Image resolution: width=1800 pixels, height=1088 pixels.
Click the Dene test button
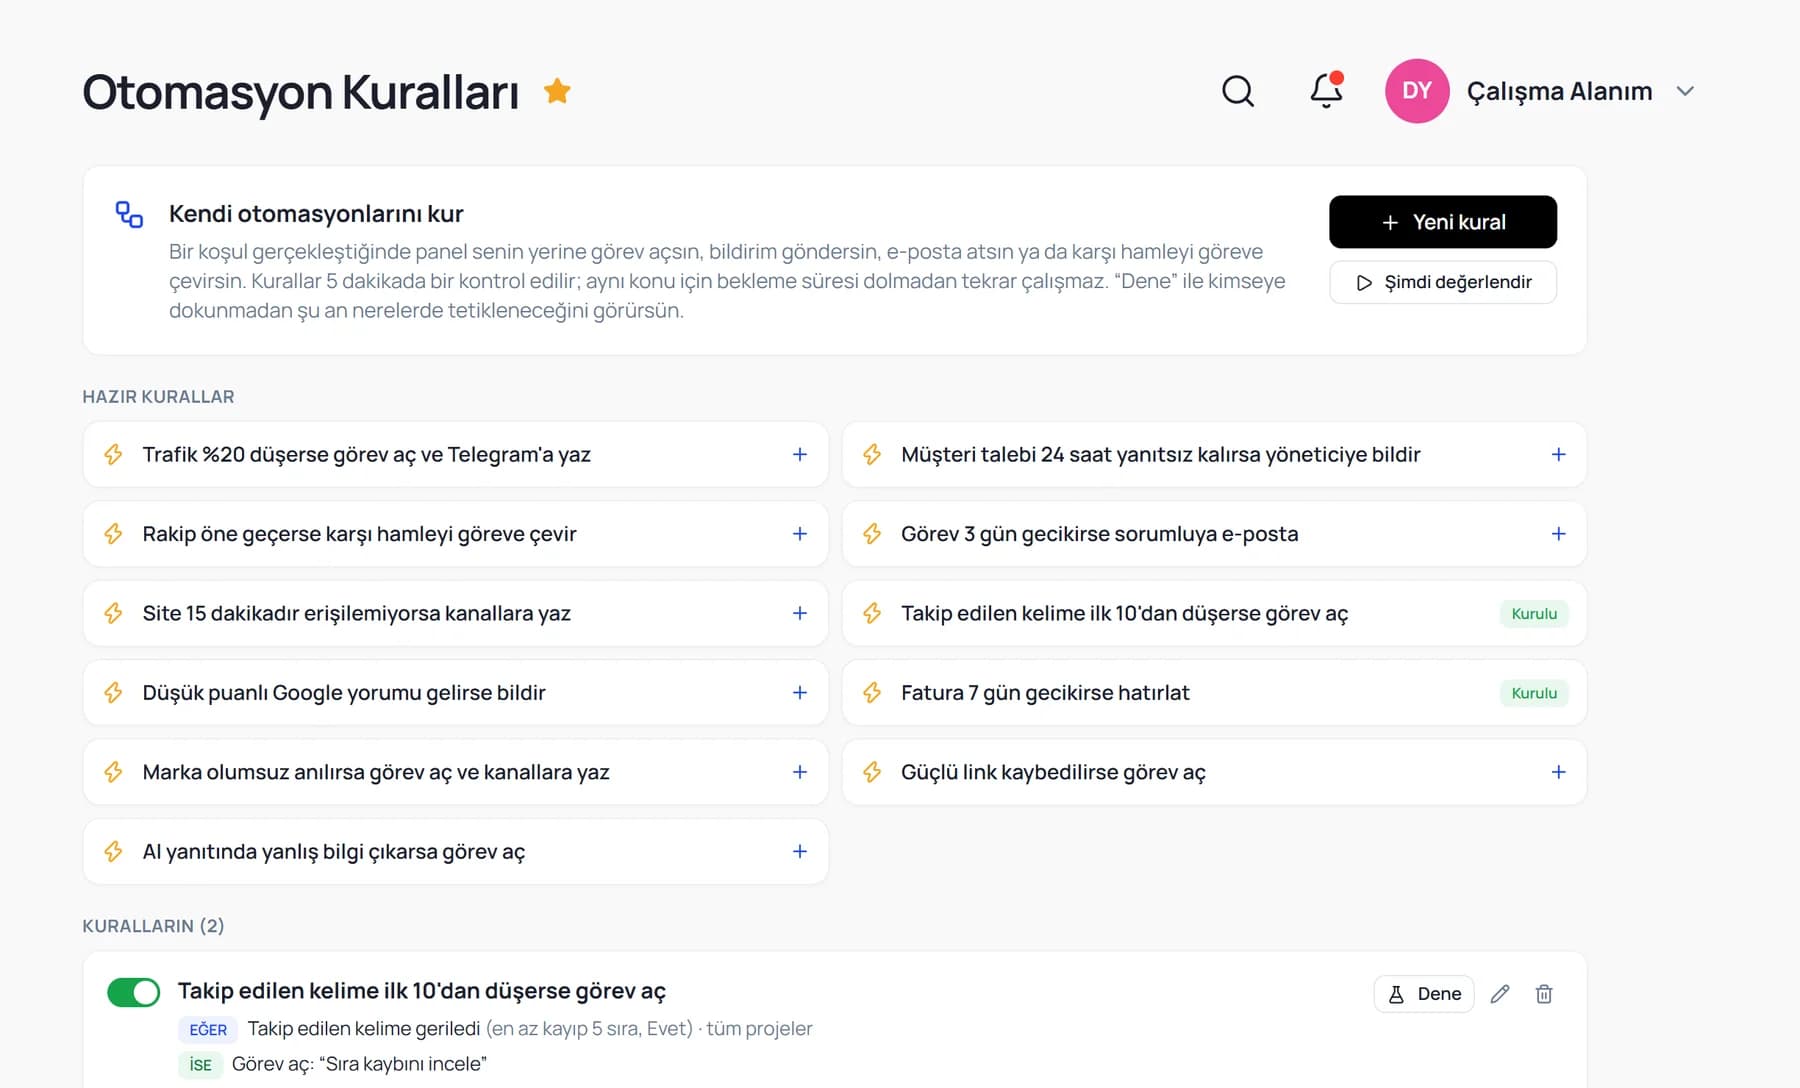pos(1423,994)
